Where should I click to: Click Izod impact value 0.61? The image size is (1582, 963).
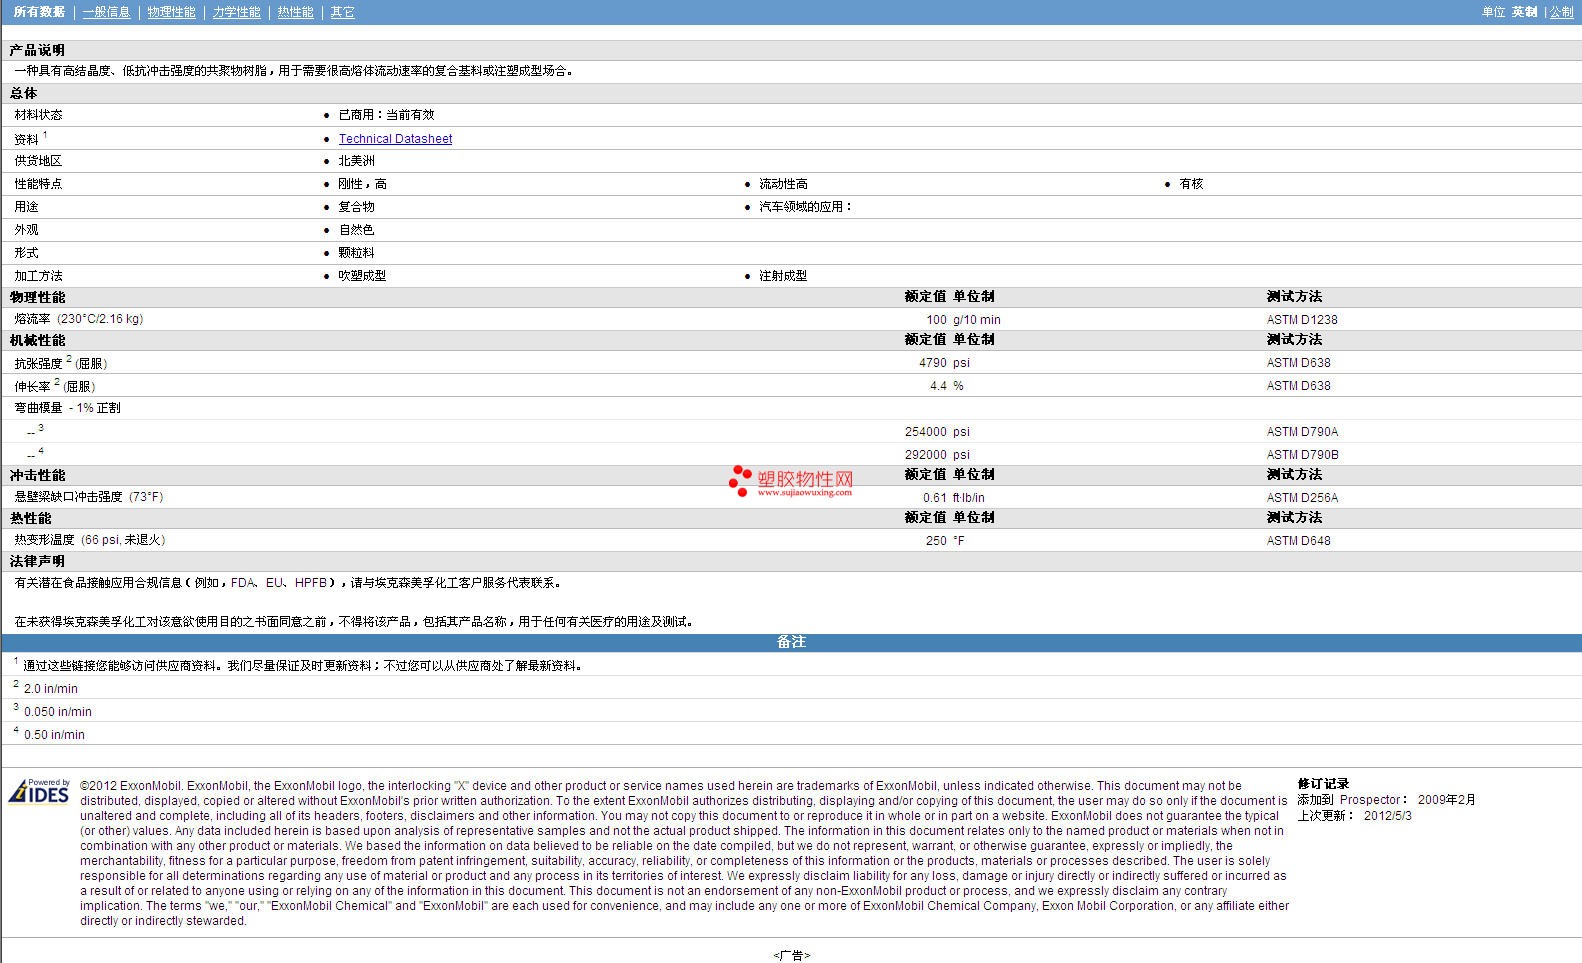(935, 498)
